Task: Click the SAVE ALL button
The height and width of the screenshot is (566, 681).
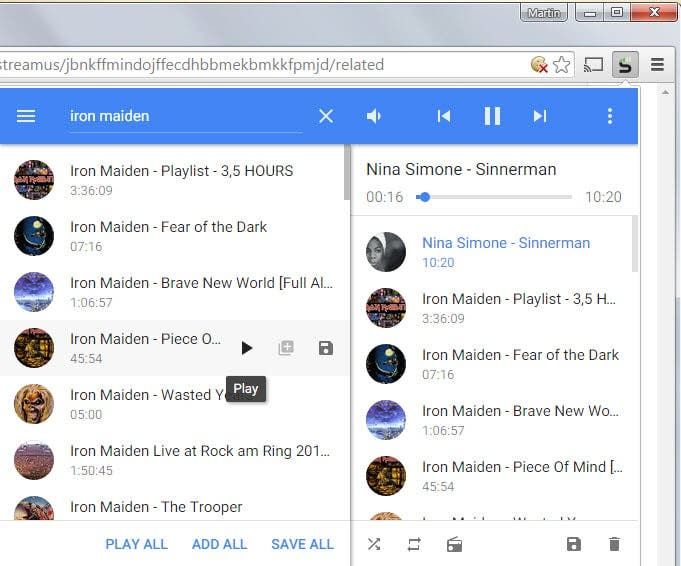Action: coord(302,544)
